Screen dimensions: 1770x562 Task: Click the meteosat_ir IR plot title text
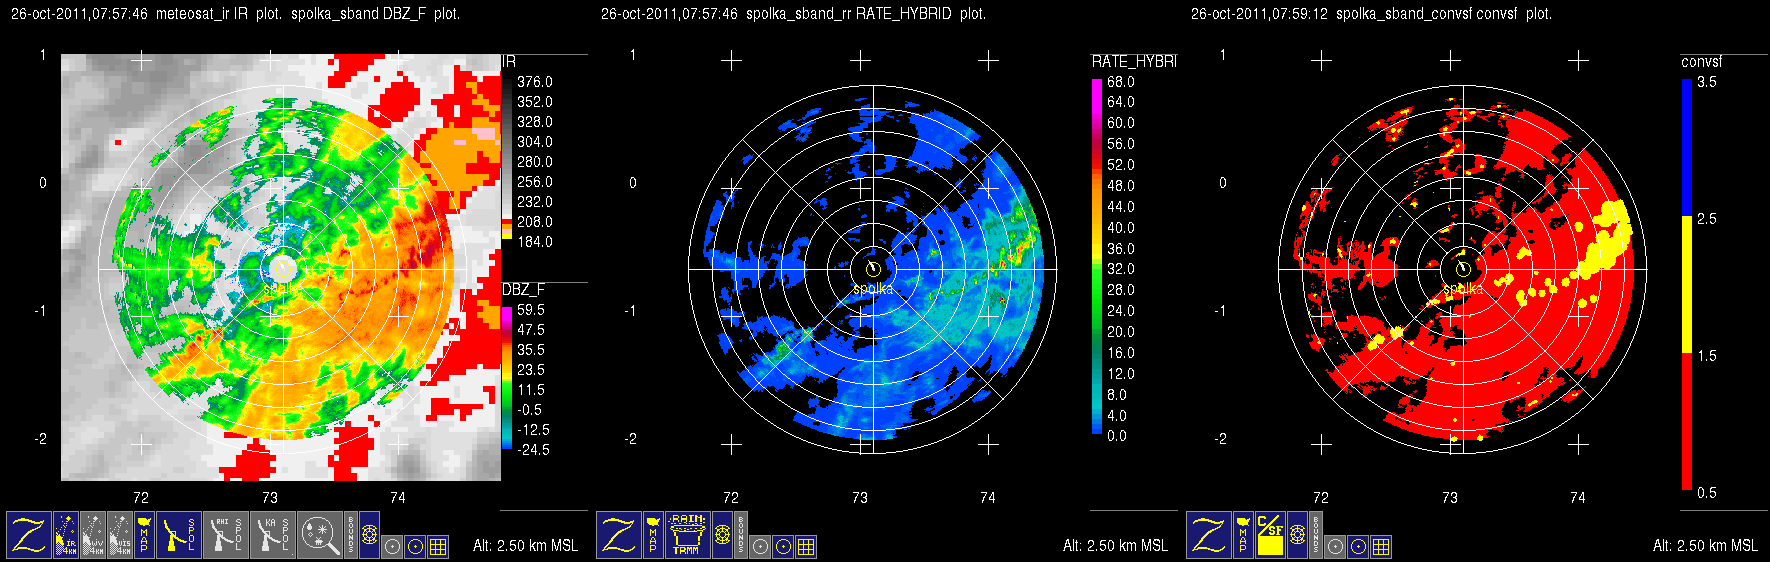point(218,14)
